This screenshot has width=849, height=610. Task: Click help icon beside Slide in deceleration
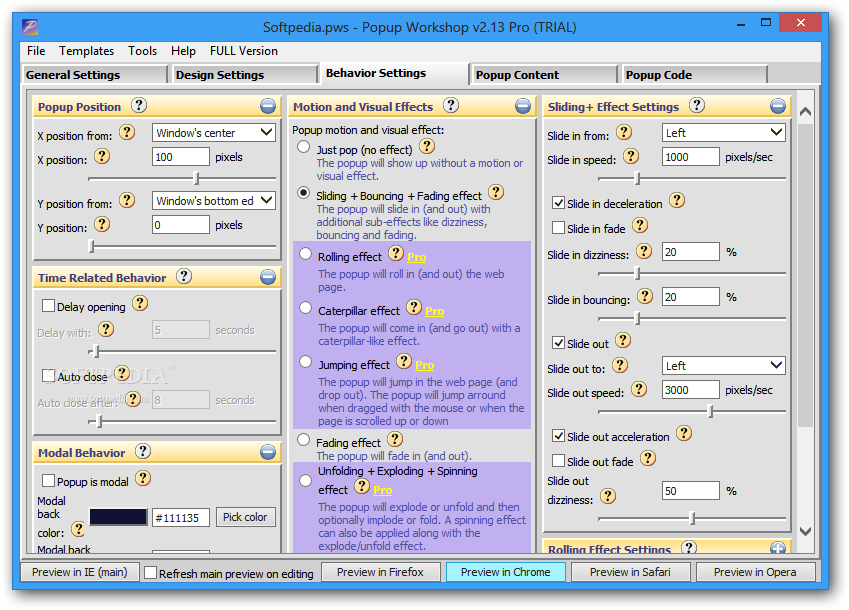[677, 200]
